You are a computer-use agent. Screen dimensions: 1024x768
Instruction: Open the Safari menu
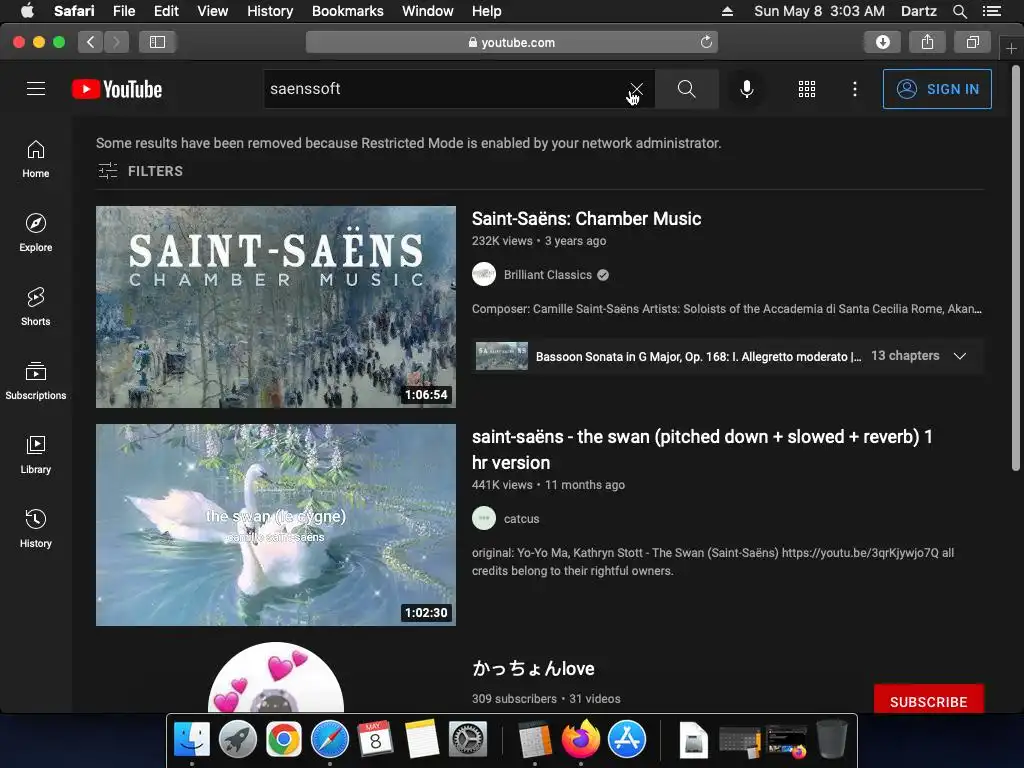click(74, 11)
